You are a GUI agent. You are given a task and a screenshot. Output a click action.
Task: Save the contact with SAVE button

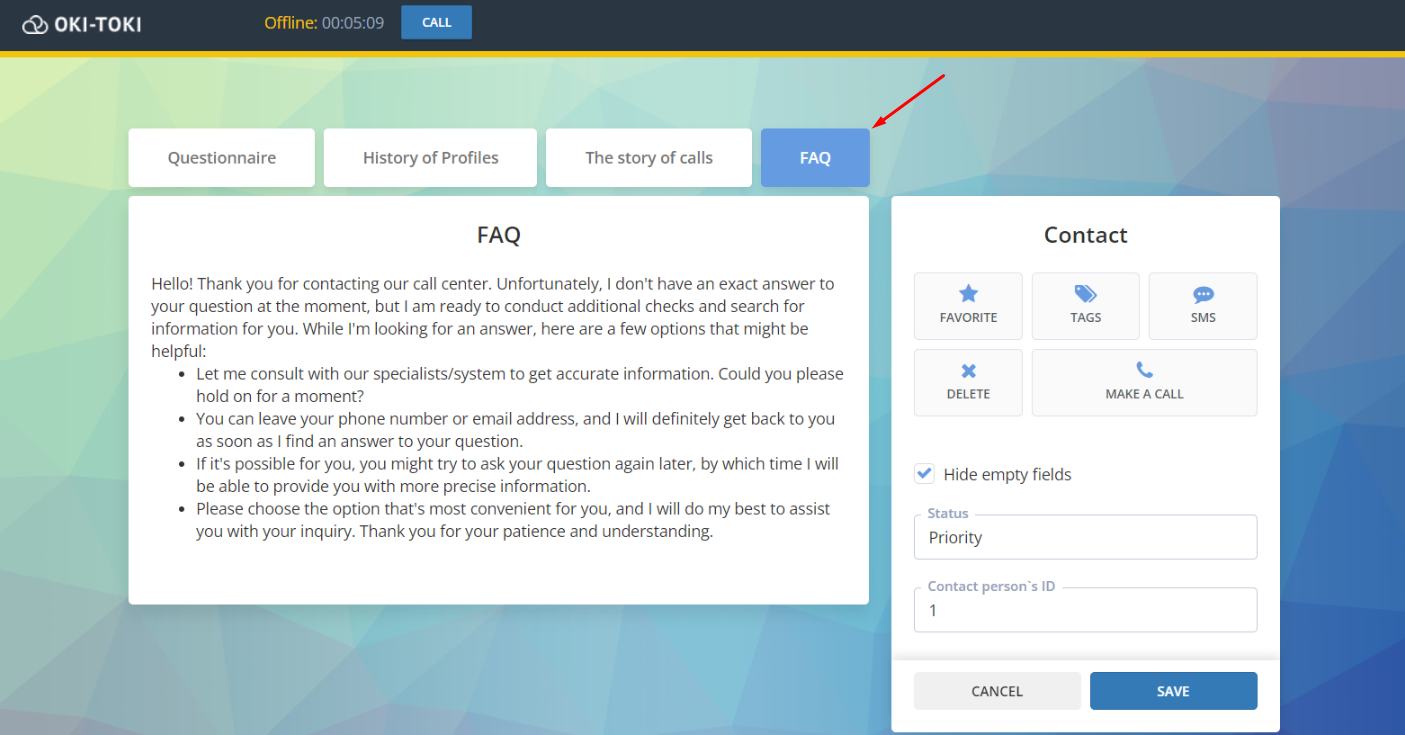1173,691
